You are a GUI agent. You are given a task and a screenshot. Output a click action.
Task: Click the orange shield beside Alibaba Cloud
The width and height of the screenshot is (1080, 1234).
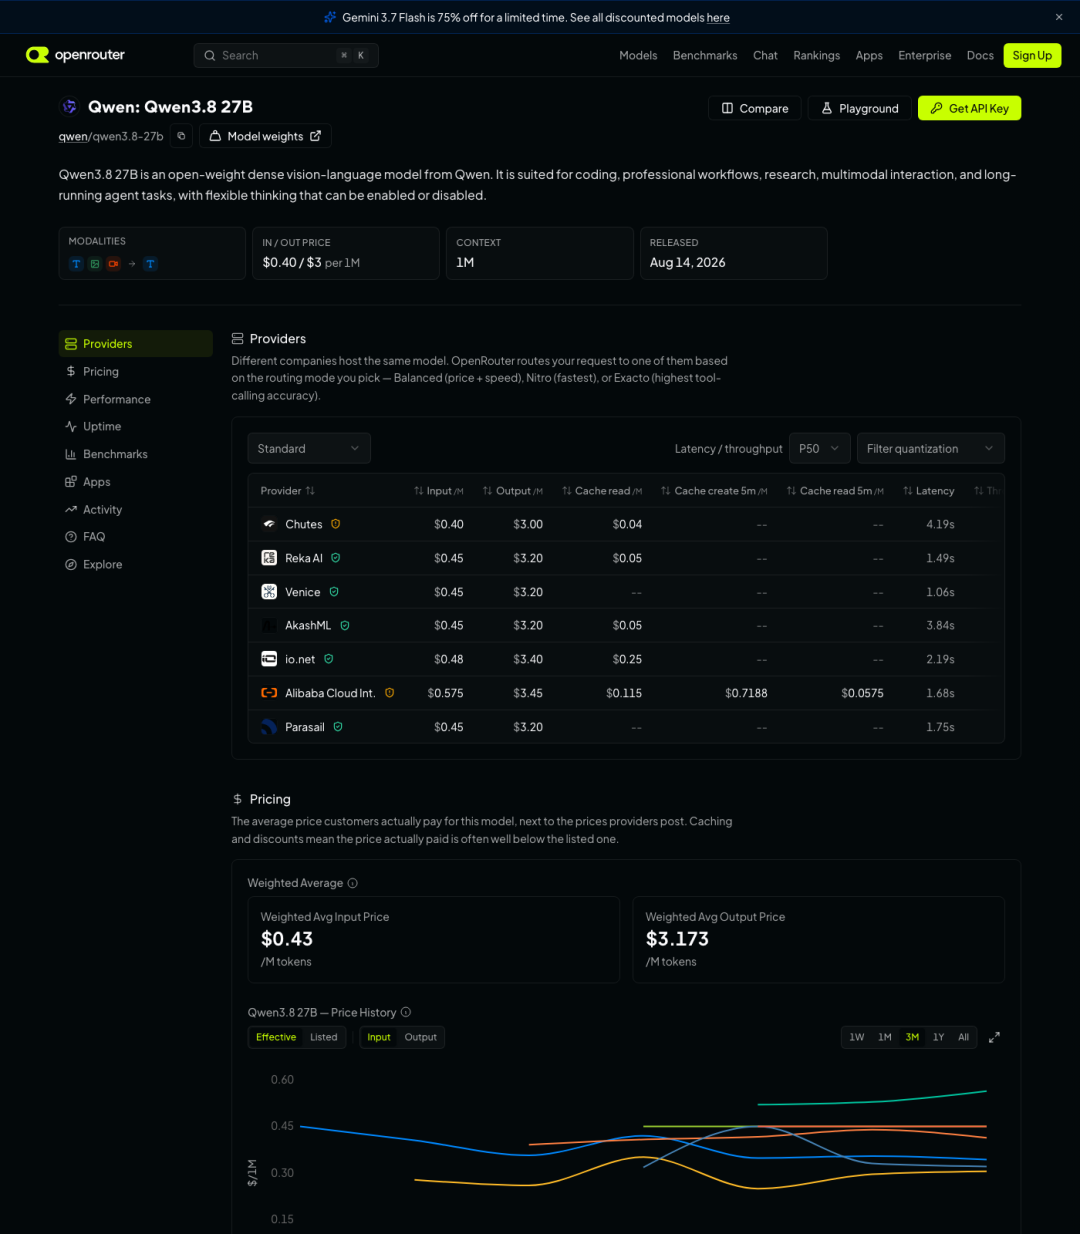390,693
